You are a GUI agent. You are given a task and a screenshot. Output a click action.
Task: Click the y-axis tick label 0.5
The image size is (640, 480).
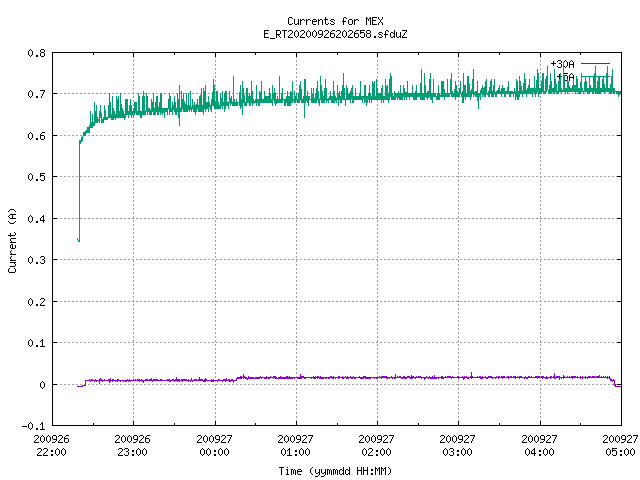36,177
